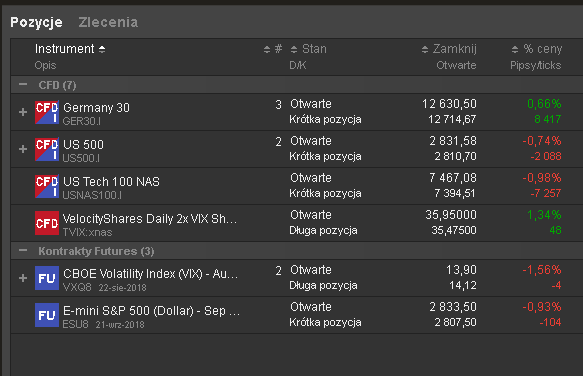Collapse the Kontrakty Futures (3) group
Viewport: 583px width, 376px height.
pyautogui.click(x=23, y=250)
